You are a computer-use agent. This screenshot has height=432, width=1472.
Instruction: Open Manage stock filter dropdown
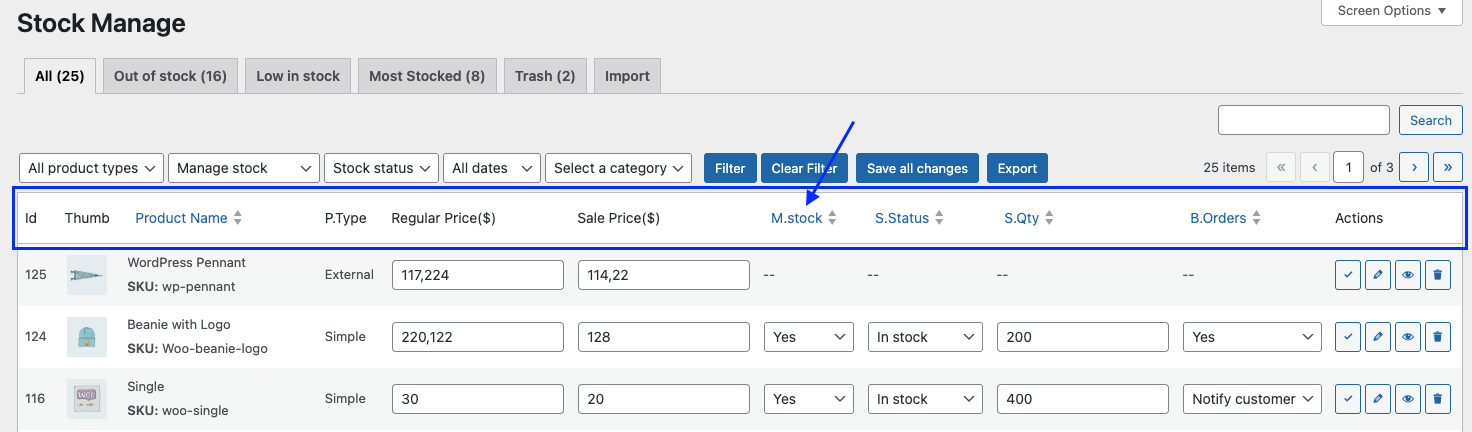(244, 168)
